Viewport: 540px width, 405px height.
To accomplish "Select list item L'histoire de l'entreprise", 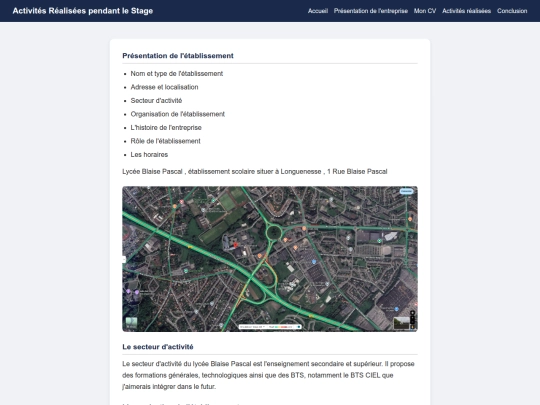I will click(166, 127).
